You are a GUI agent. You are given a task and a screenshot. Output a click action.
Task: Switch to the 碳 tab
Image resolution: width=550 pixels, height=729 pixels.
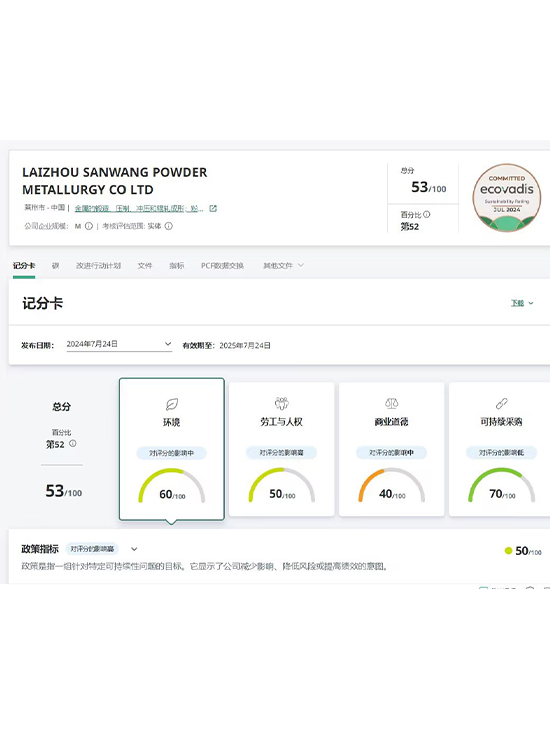(55, 265)
